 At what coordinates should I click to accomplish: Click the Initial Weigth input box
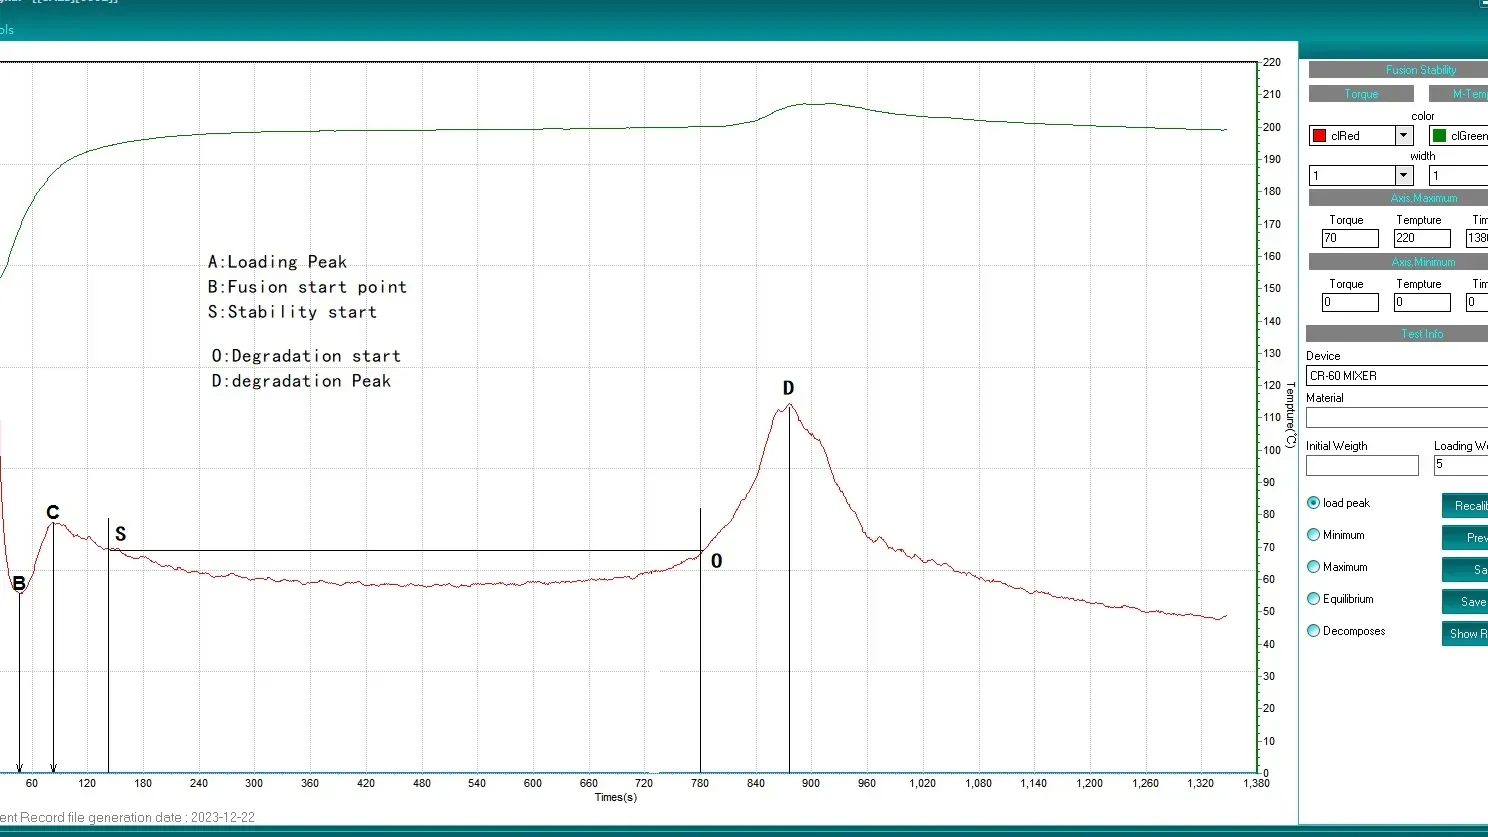(x=1361, y=466)
